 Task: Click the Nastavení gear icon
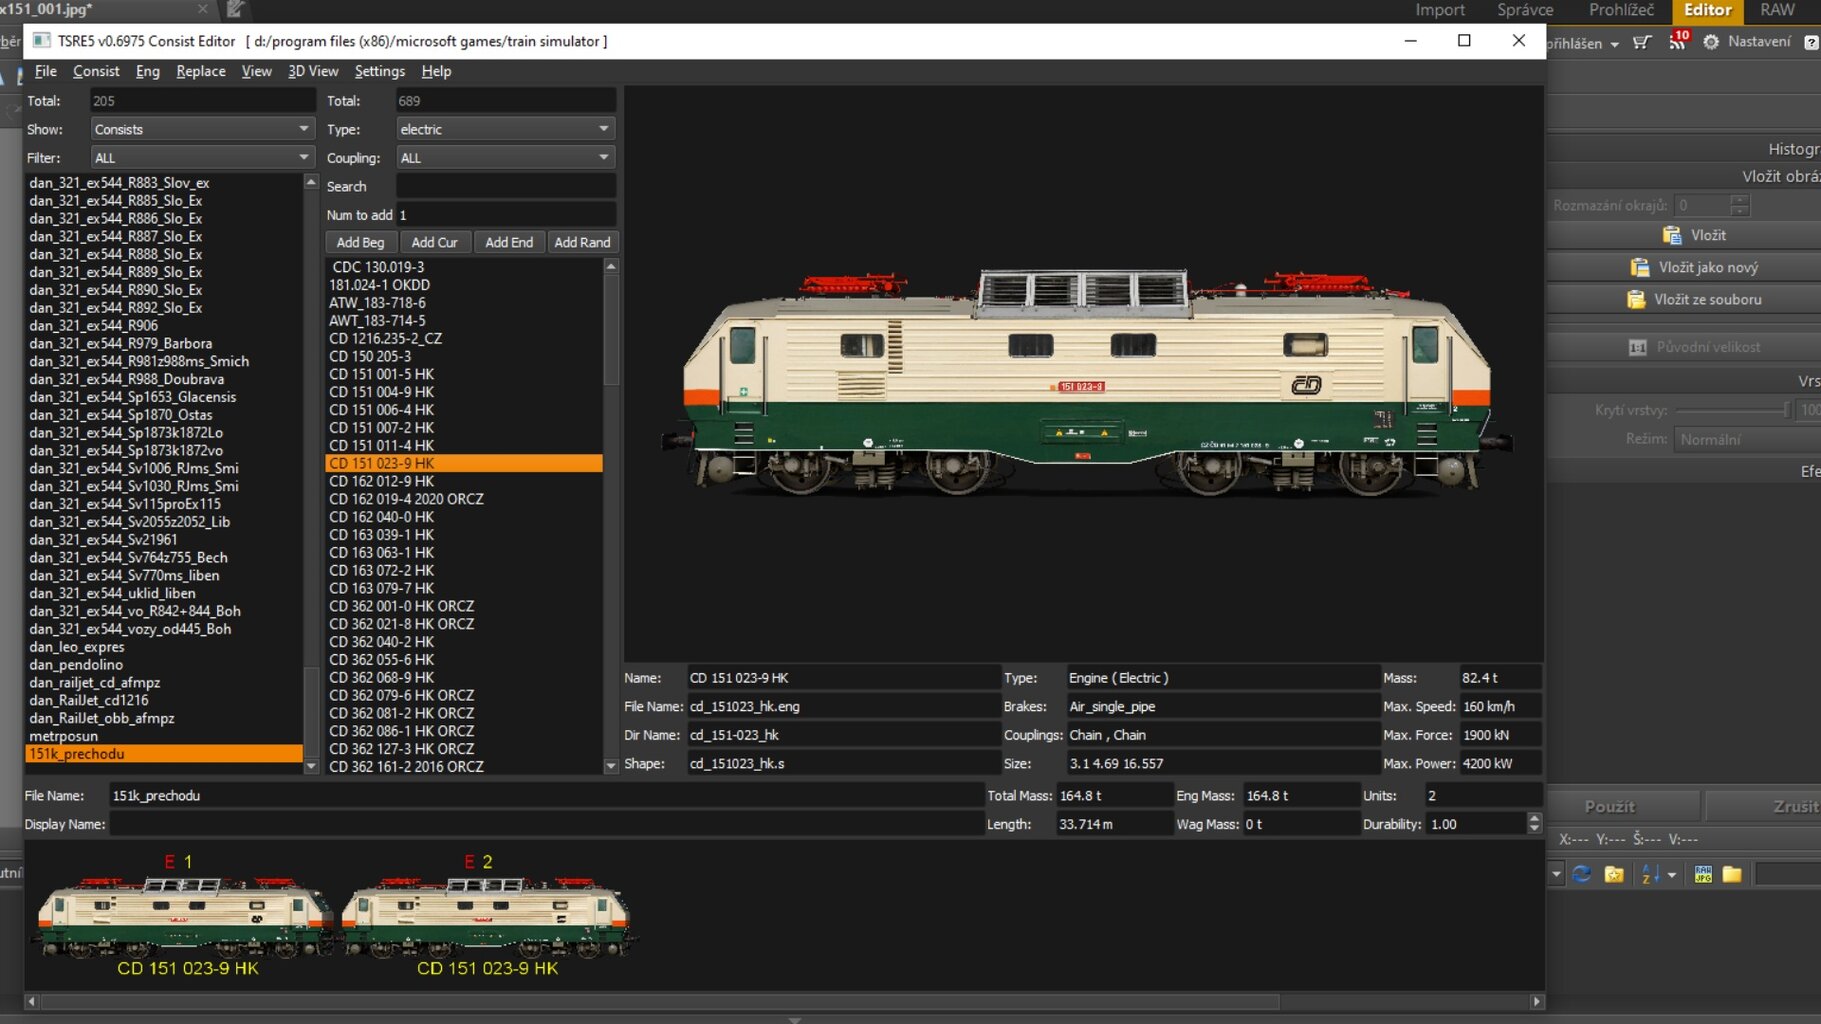coord(1711,42)
